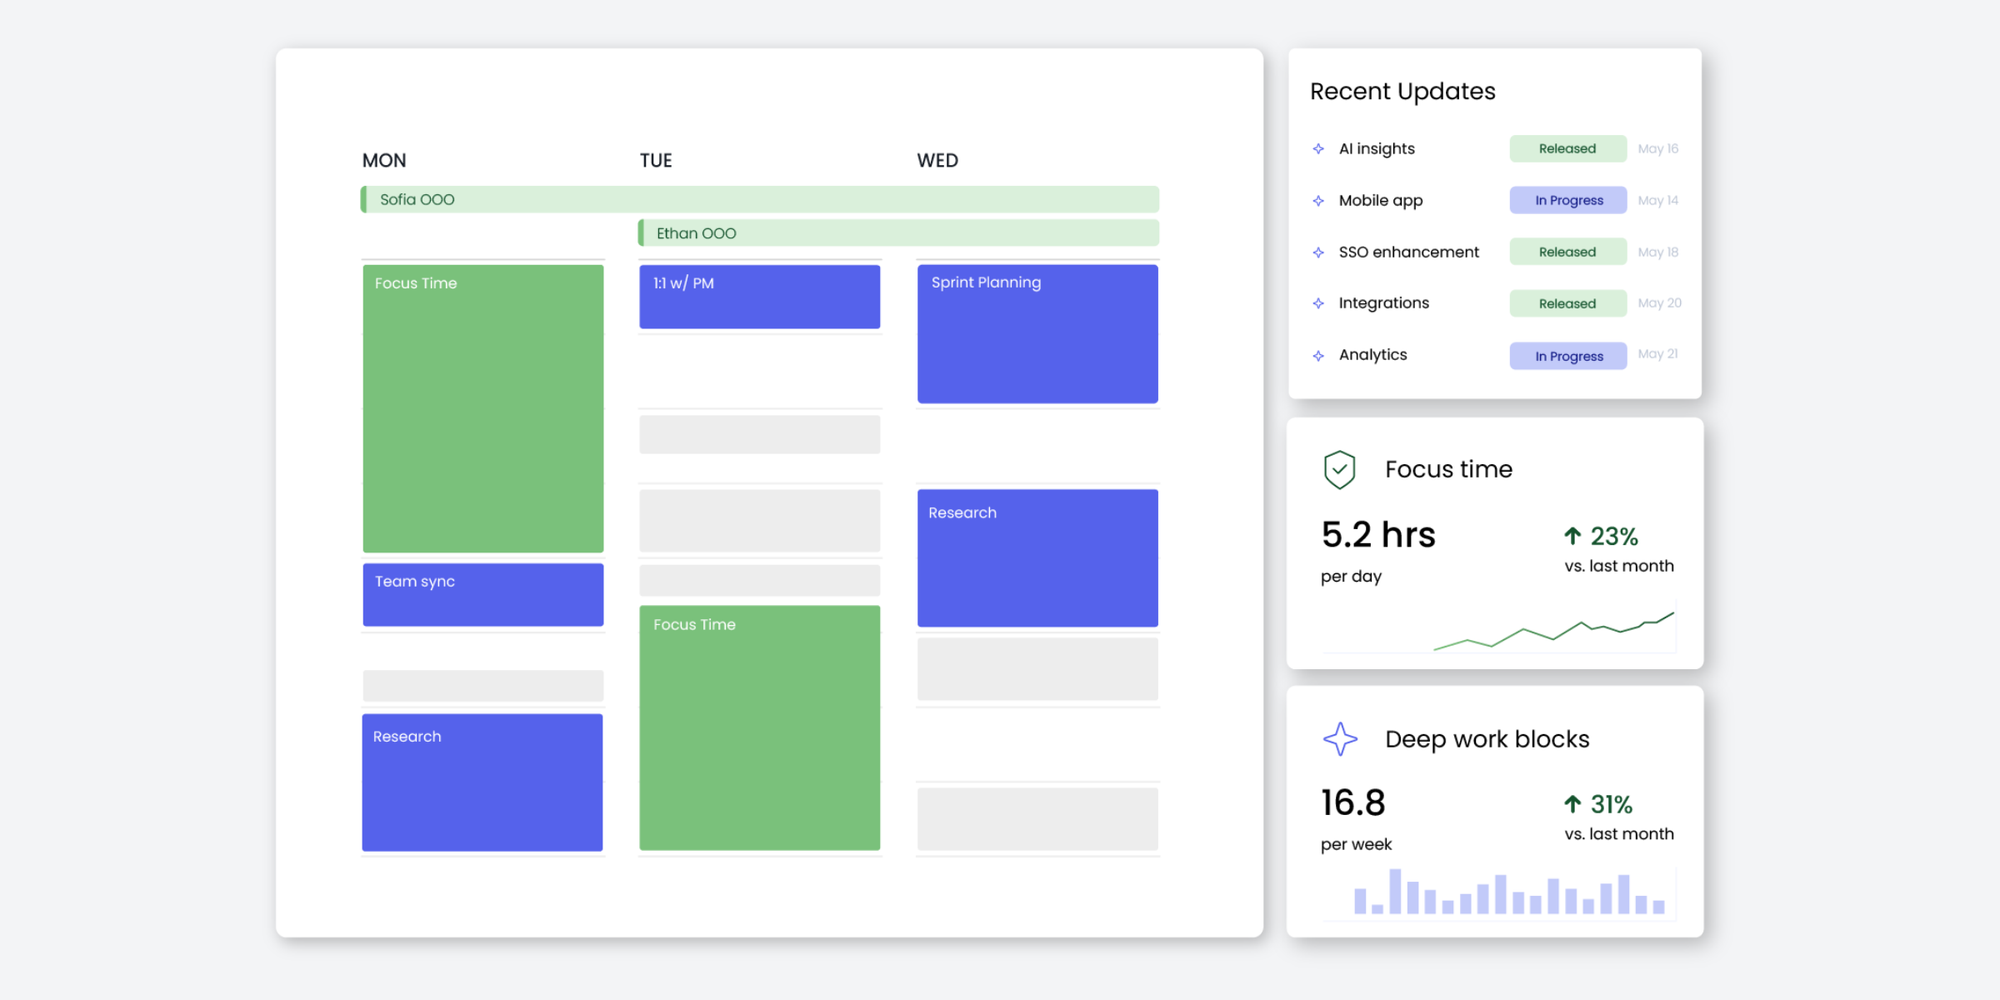Viewport: 2000px width, 1000px height.
Task: Click the 16.8 per week value
Action: 1353,803
